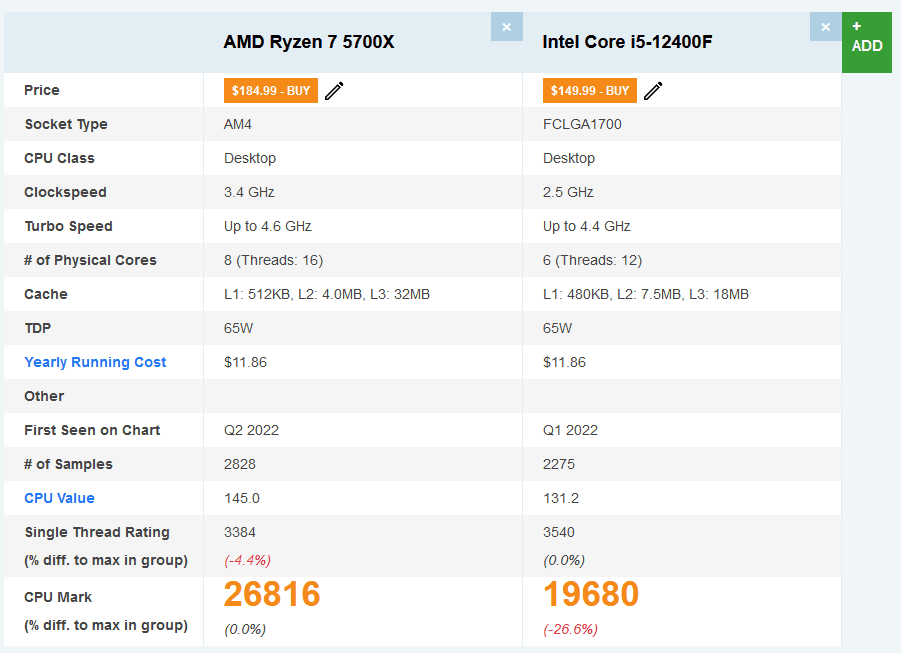The image size is (901, 653).
Task: Click Q1 2022 first seen value
Action: pyautogui.click(x=570, y=430)
